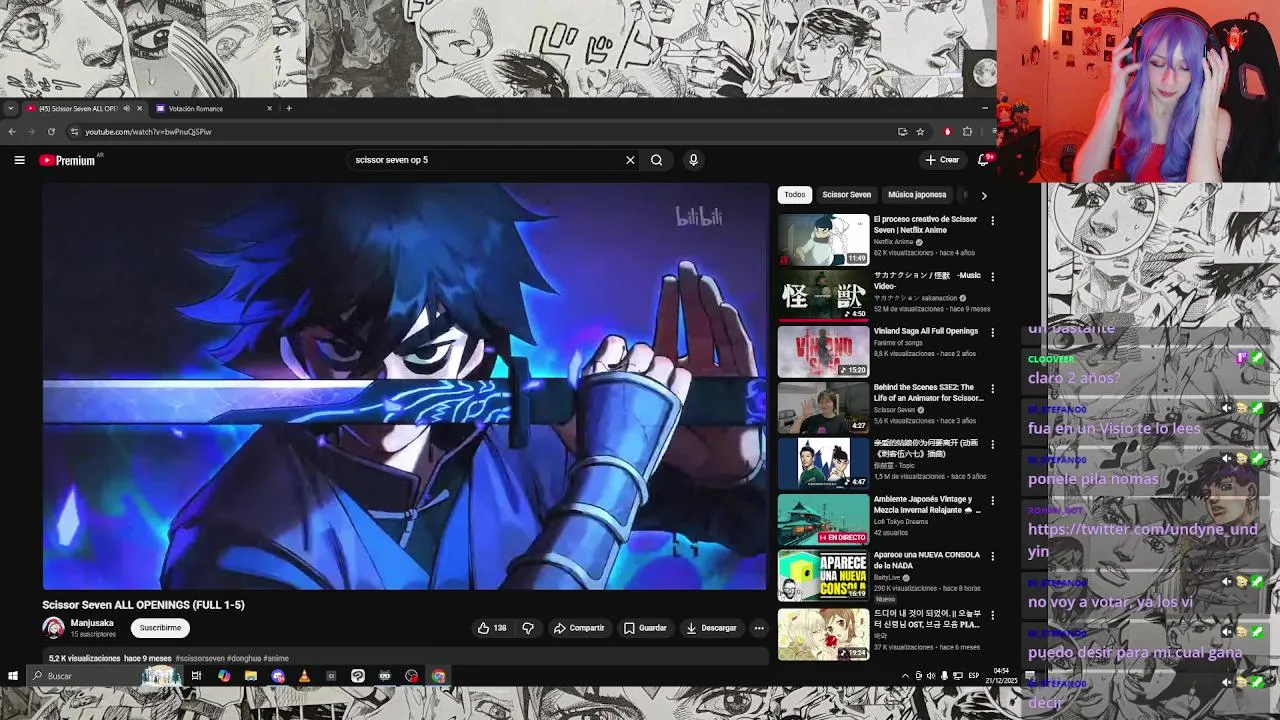Click the video player area
The image size is (1280, 720).
tap(404, 386)
